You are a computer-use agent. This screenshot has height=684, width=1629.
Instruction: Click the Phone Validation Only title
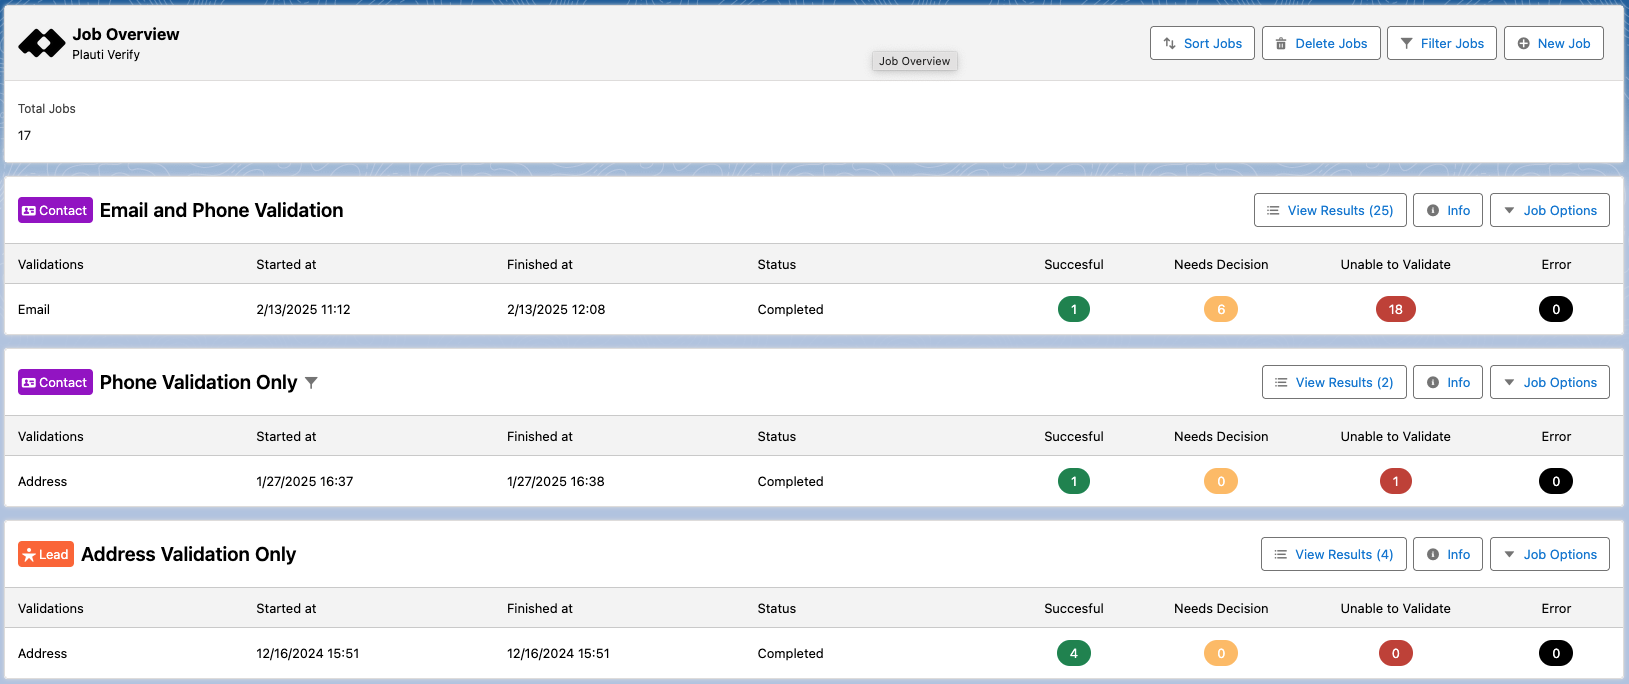click(x=199, y=382)
